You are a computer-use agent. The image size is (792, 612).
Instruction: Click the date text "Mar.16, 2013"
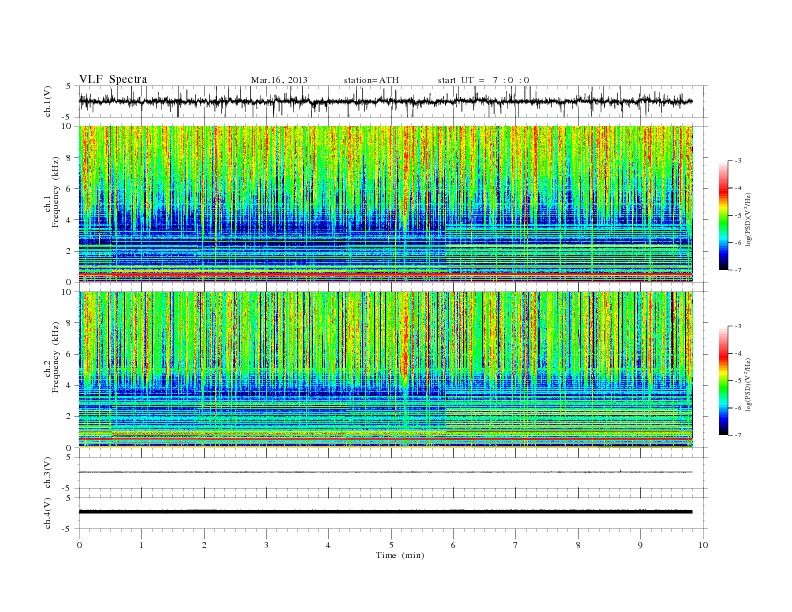279,80
